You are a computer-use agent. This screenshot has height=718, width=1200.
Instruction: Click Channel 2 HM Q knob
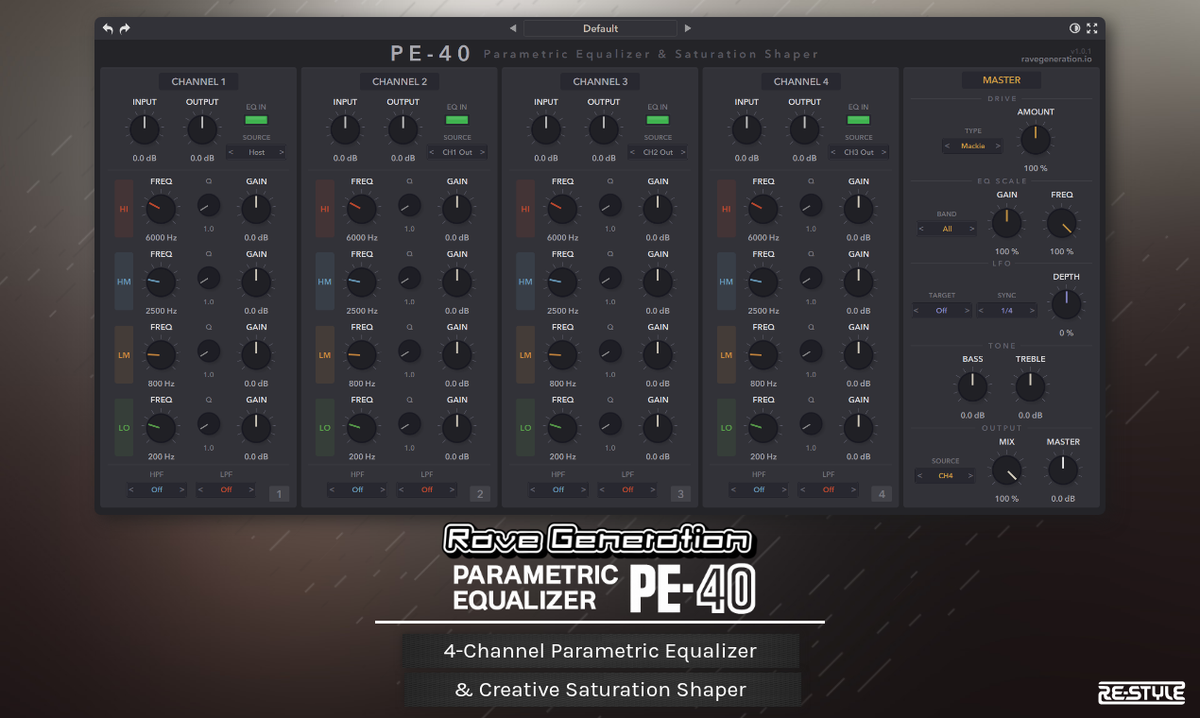click(410, 278)
